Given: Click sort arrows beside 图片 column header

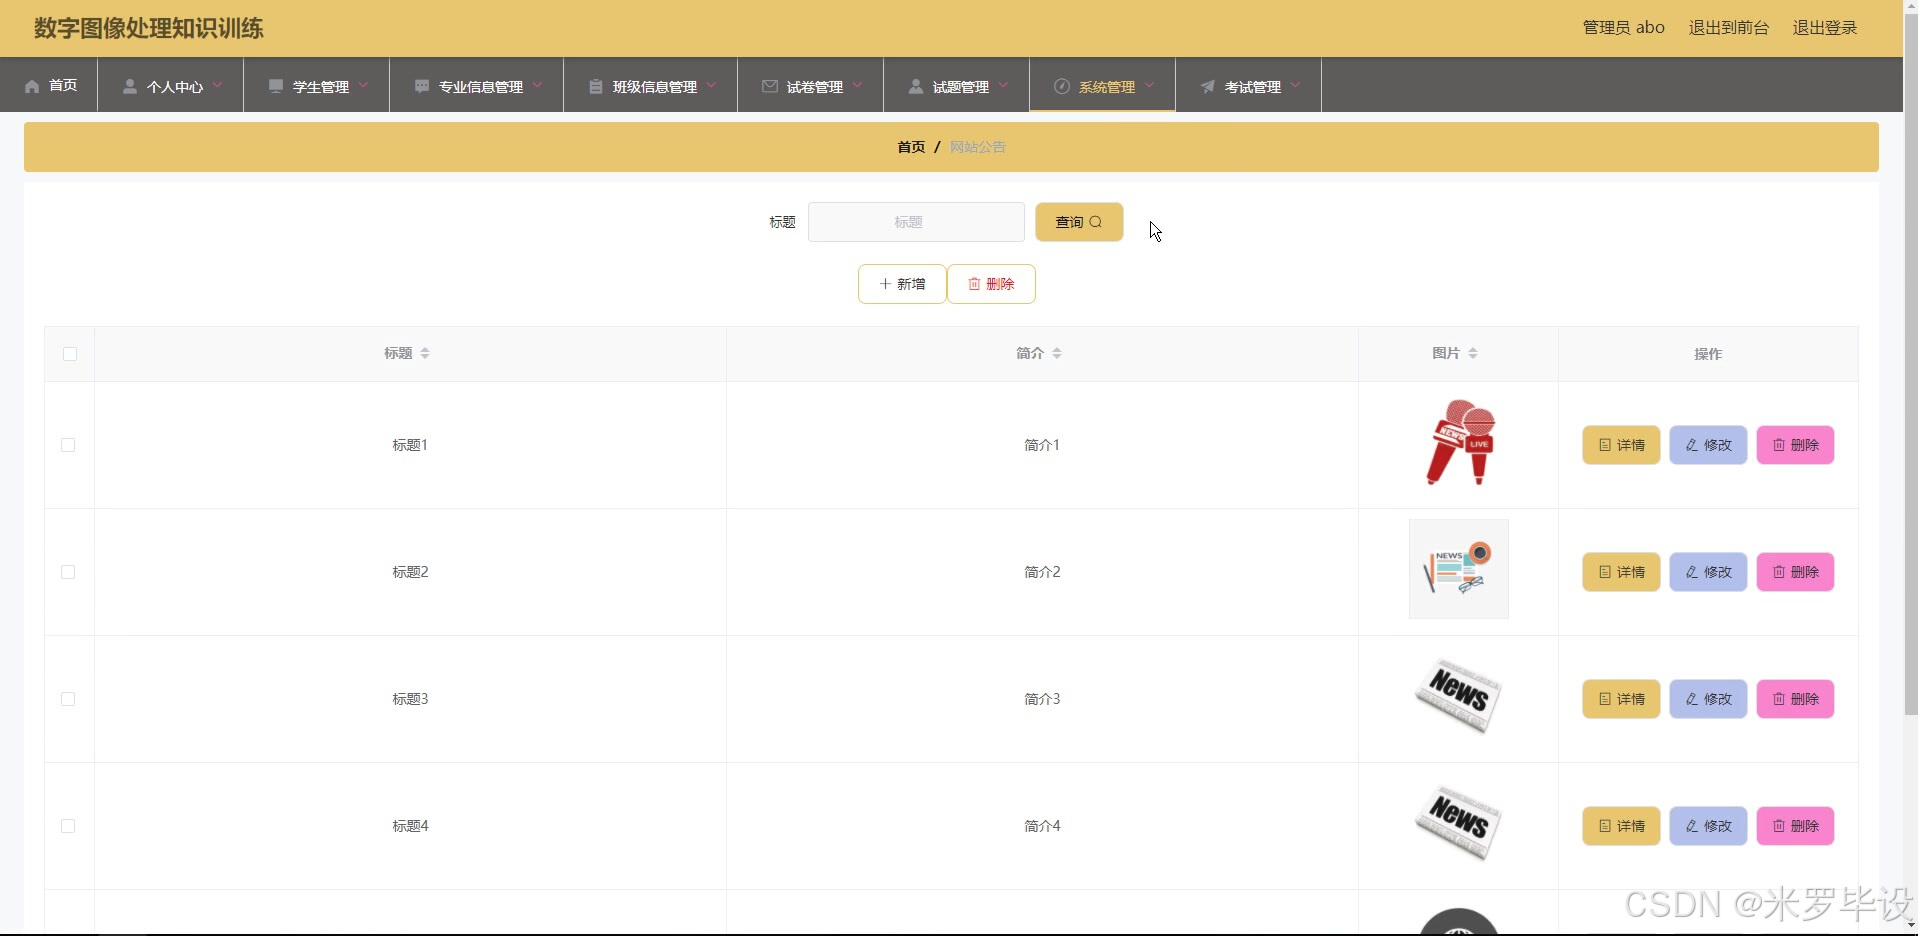Looking at the screenshot, I should 1473,353.
